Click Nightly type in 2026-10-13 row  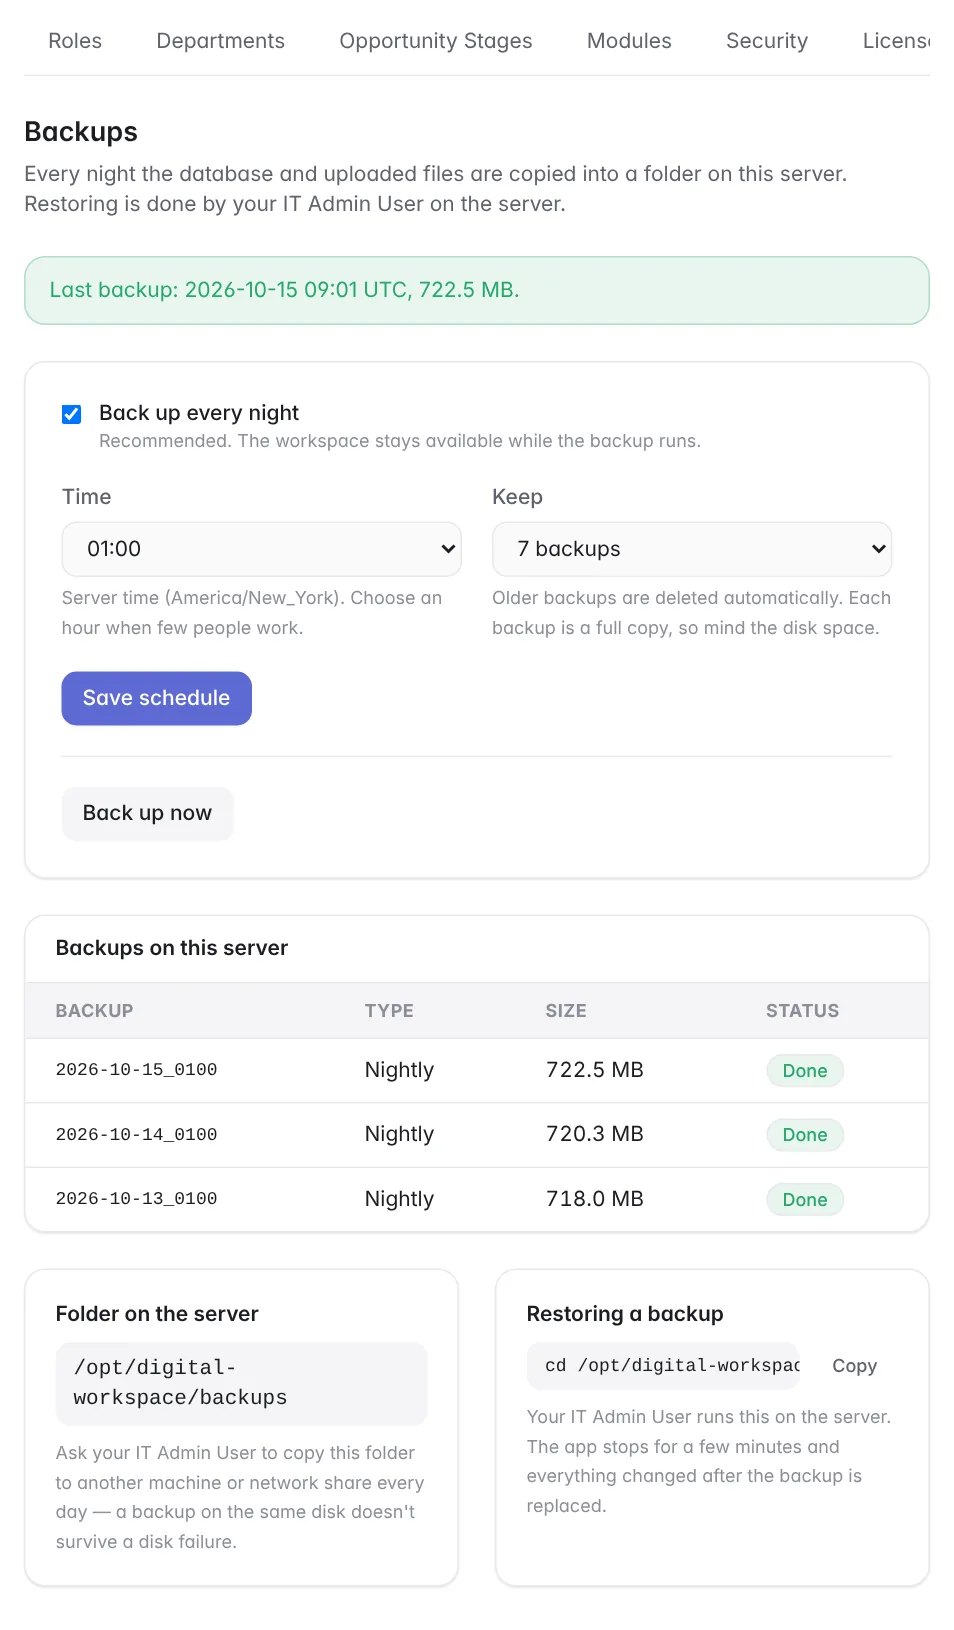click(399, 1199)
